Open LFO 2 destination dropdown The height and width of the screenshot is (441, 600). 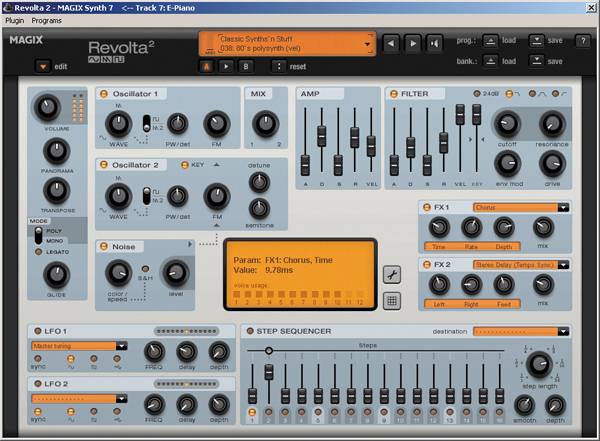[x=122, y=399]
